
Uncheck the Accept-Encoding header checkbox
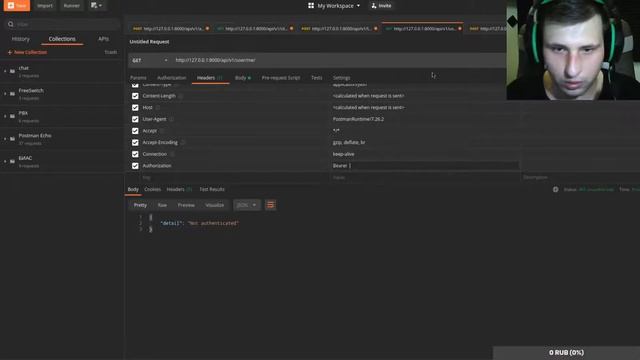pos(135,142)
